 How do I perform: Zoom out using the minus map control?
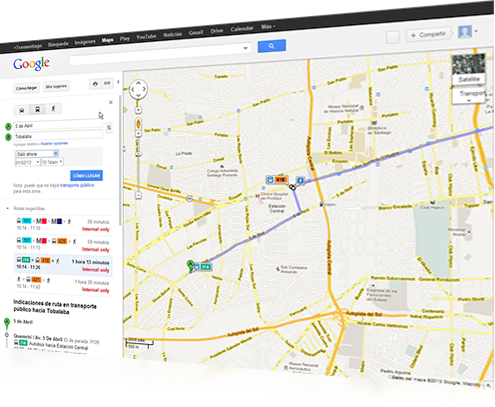pos(138,195)
